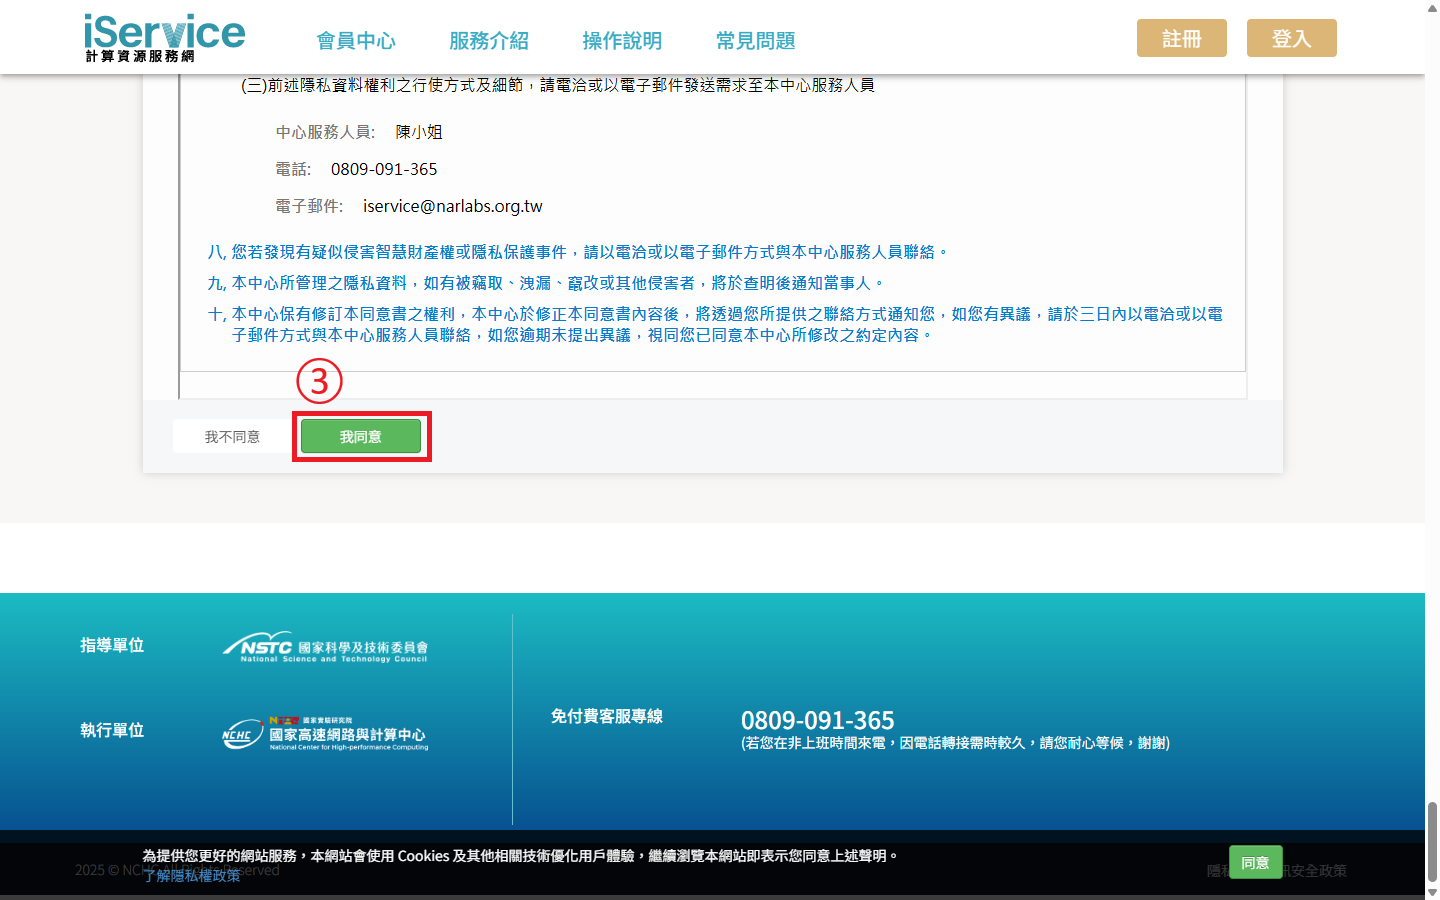Open the 常見問題 menu
The image size is (1440, 900).
click(x=755, y=41)
